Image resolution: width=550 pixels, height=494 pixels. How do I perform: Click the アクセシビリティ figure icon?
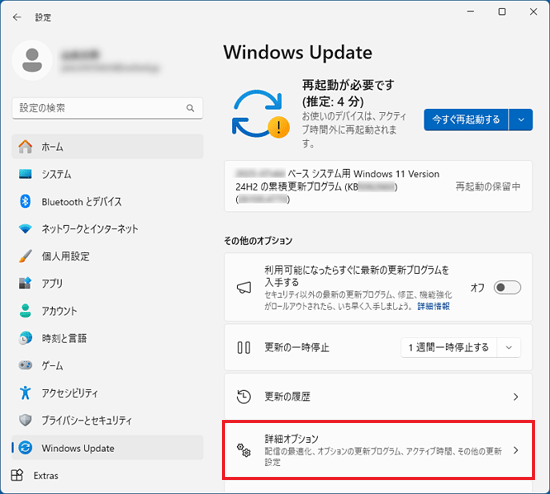tap(25, 393)
